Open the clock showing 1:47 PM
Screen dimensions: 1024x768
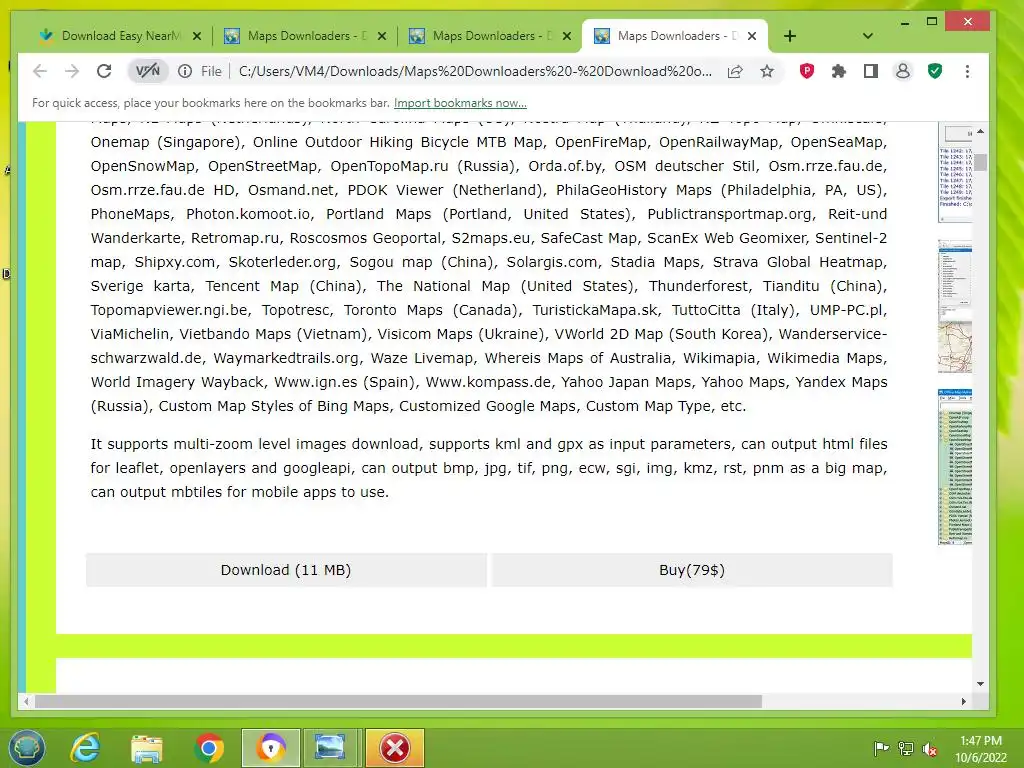(x=980, y=749)
